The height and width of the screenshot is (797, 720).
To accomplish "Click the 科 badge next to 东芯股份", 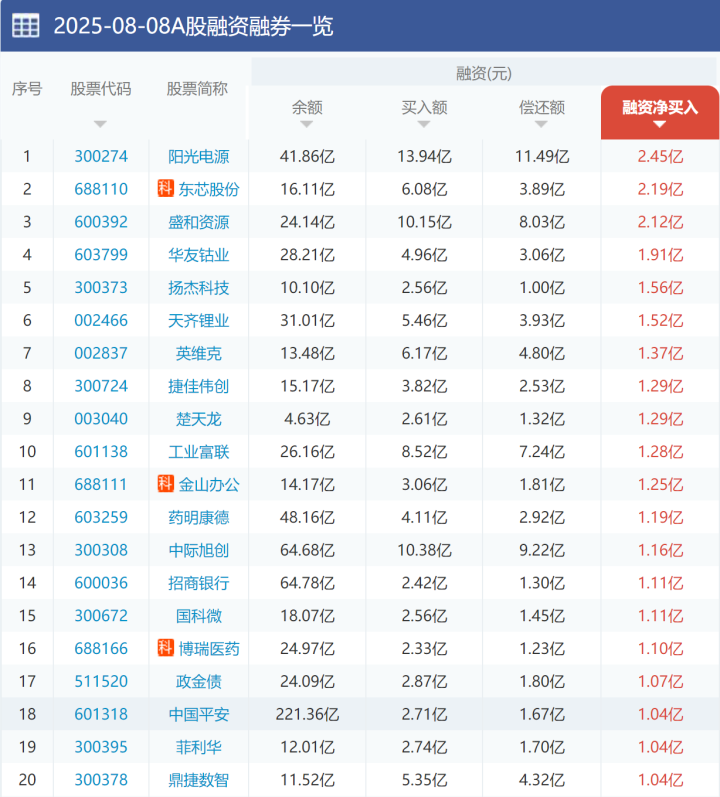I will [x=166, y=189].
